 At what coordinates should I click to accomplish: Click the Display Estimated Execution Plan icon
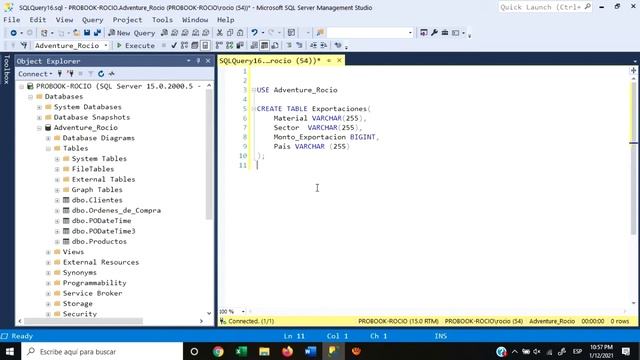184,45
